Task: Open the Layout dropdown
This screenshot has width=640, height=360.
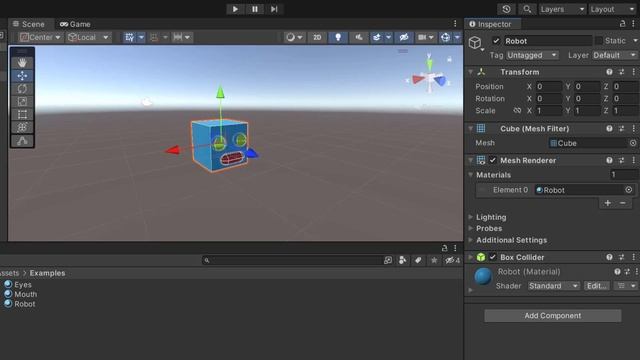Action: 612,9
